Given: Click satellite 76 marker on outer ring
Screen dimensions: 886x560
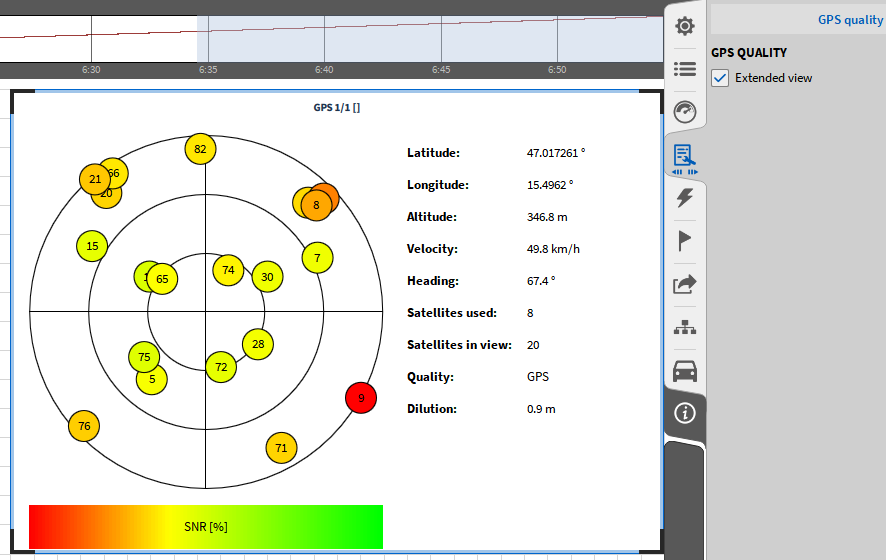Looking at the screenshot, I should click(x=84, y=426).
